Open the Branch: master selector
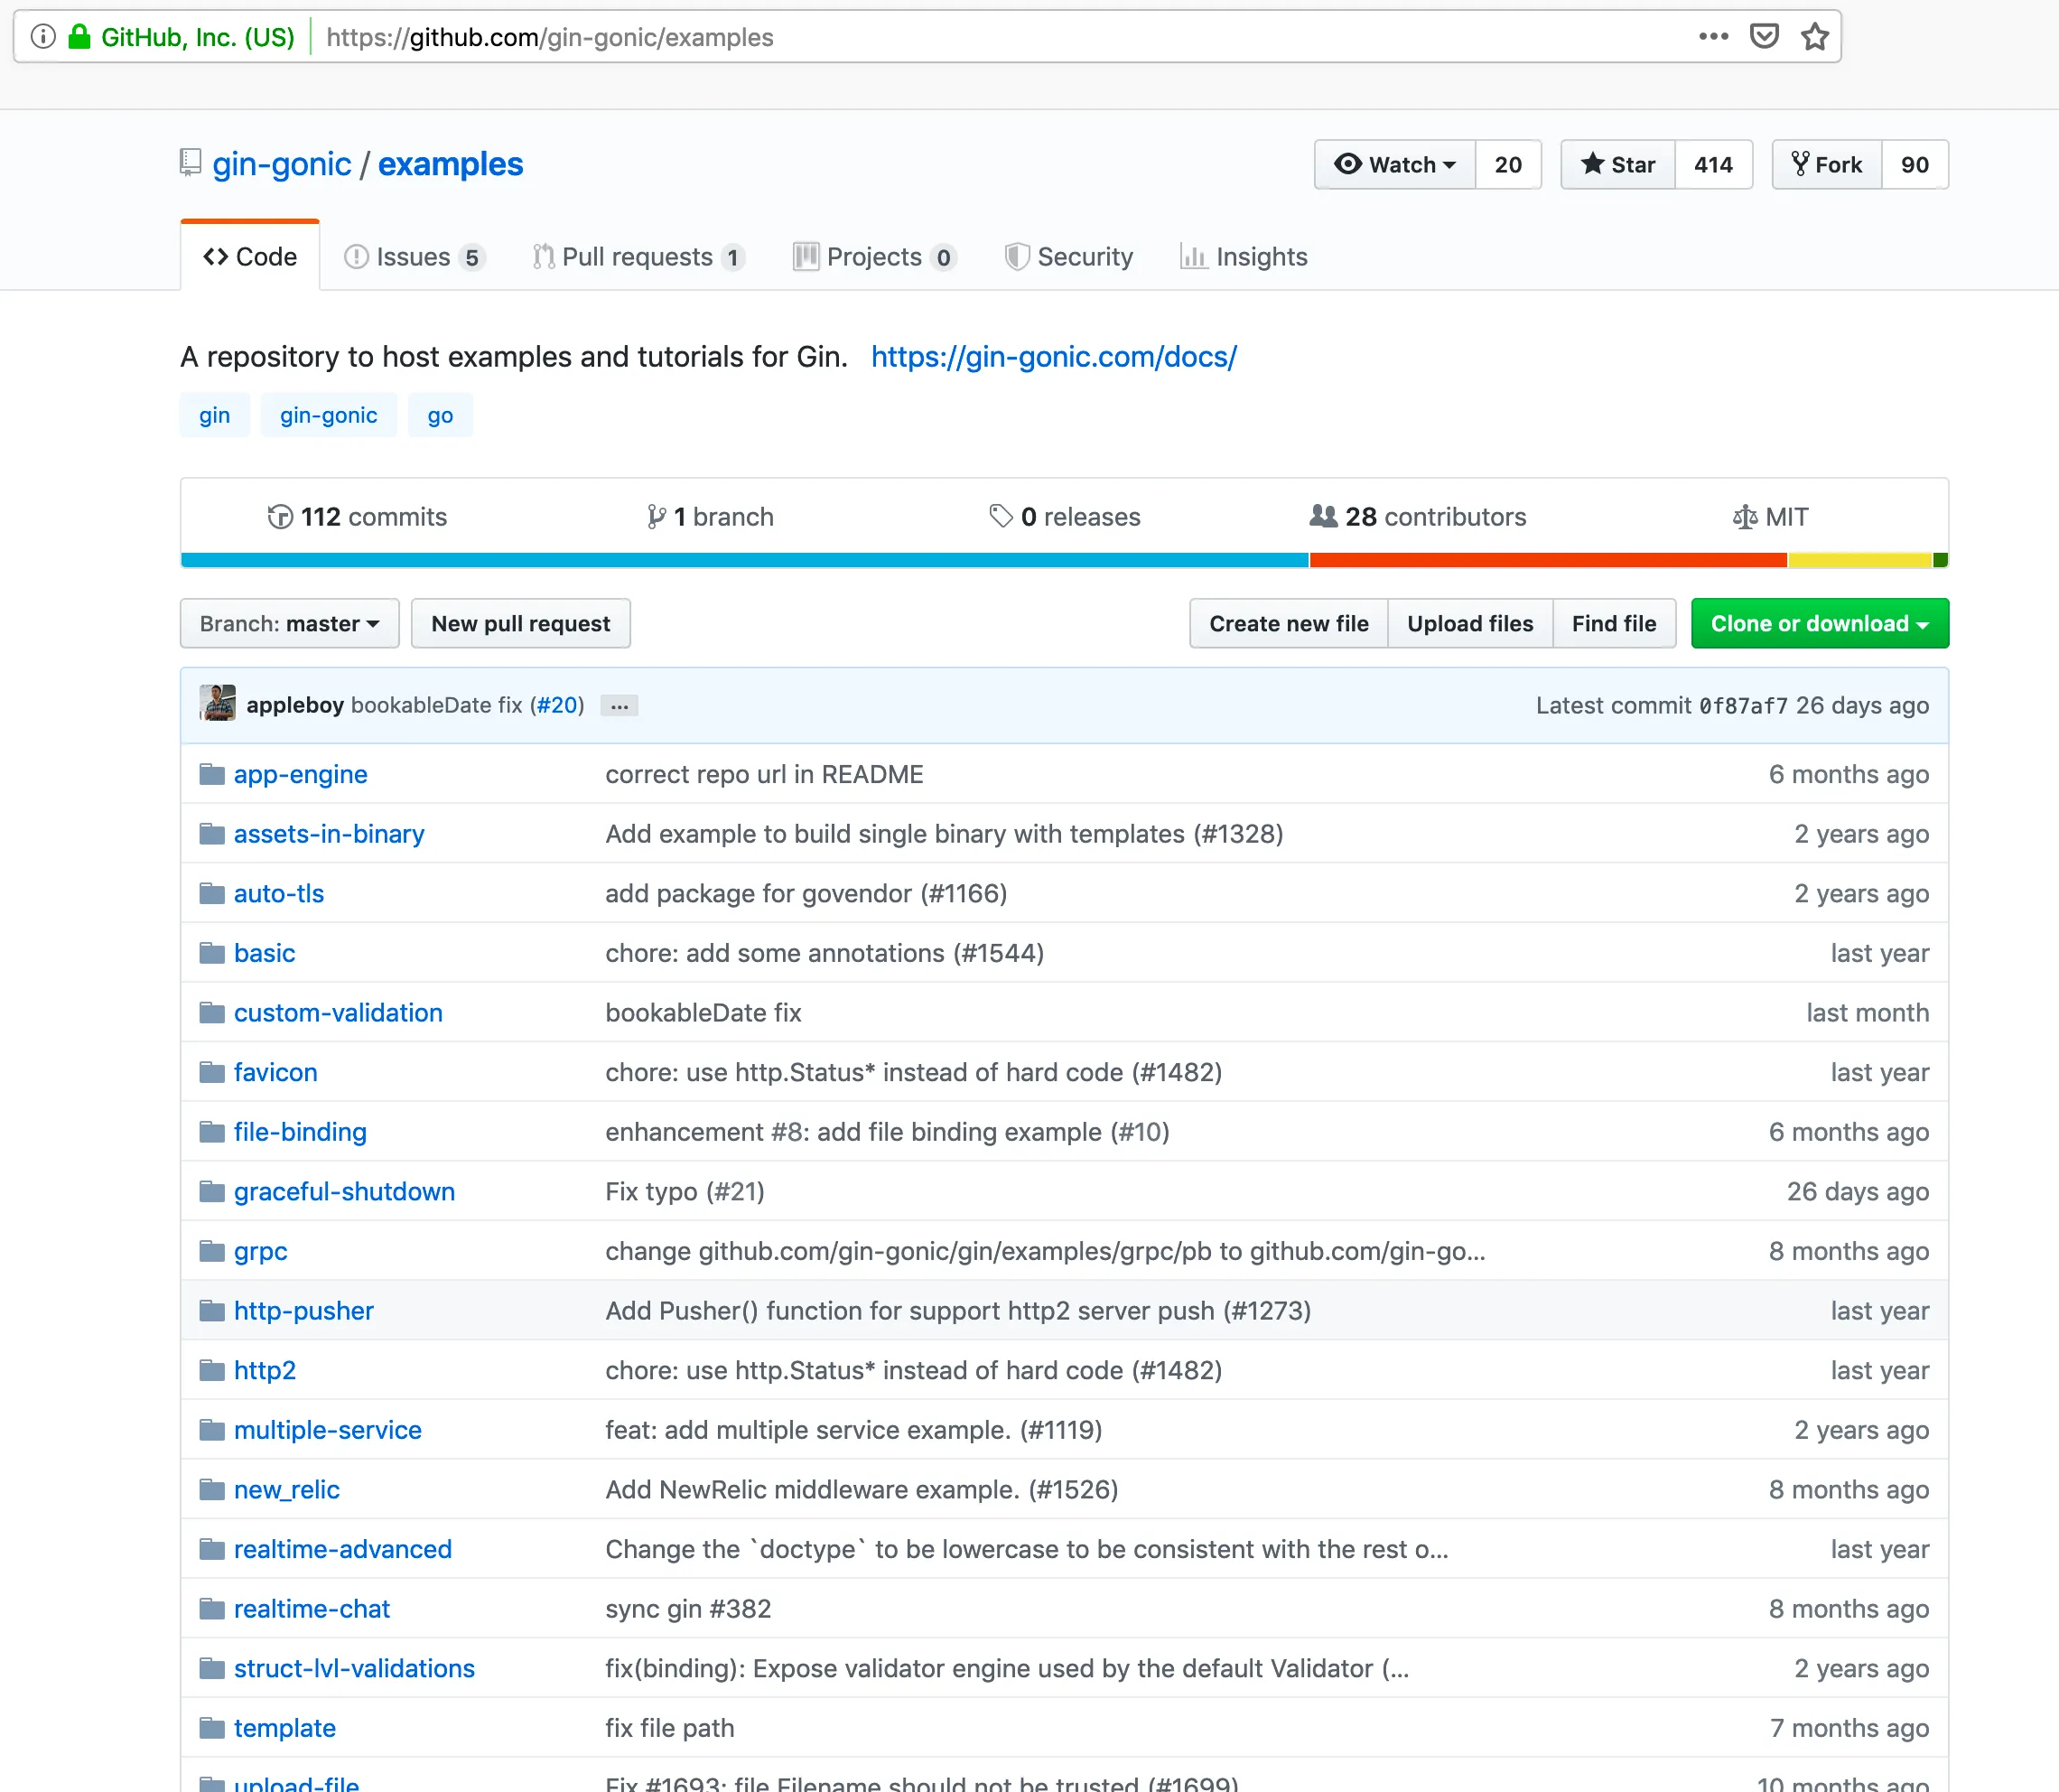 (x=289, y=623)
